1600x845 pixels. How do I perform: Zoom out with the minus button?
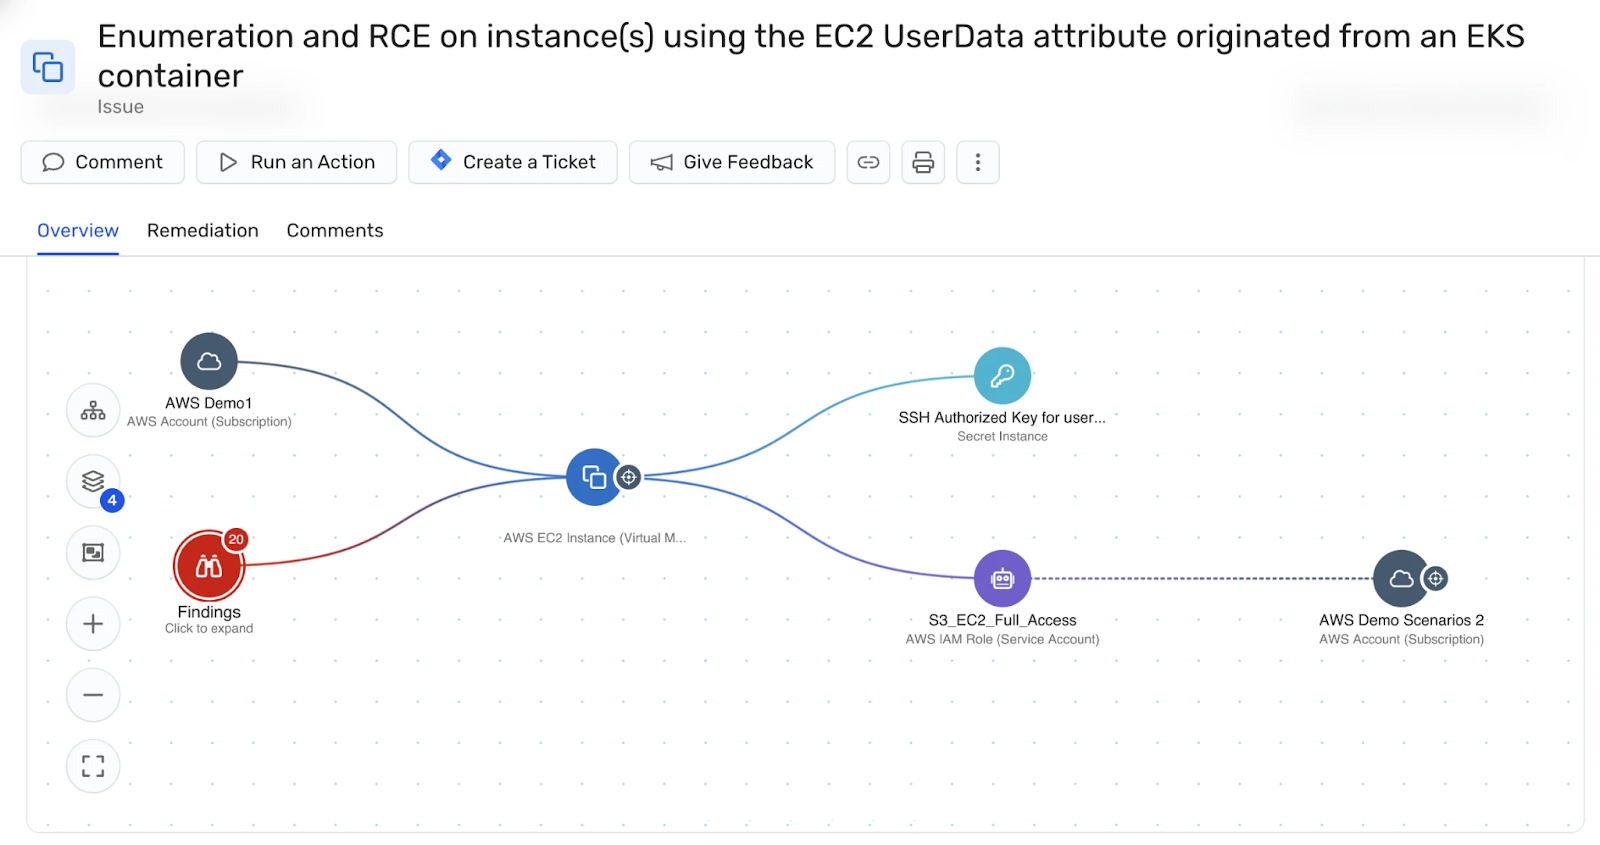click(93, 695)
